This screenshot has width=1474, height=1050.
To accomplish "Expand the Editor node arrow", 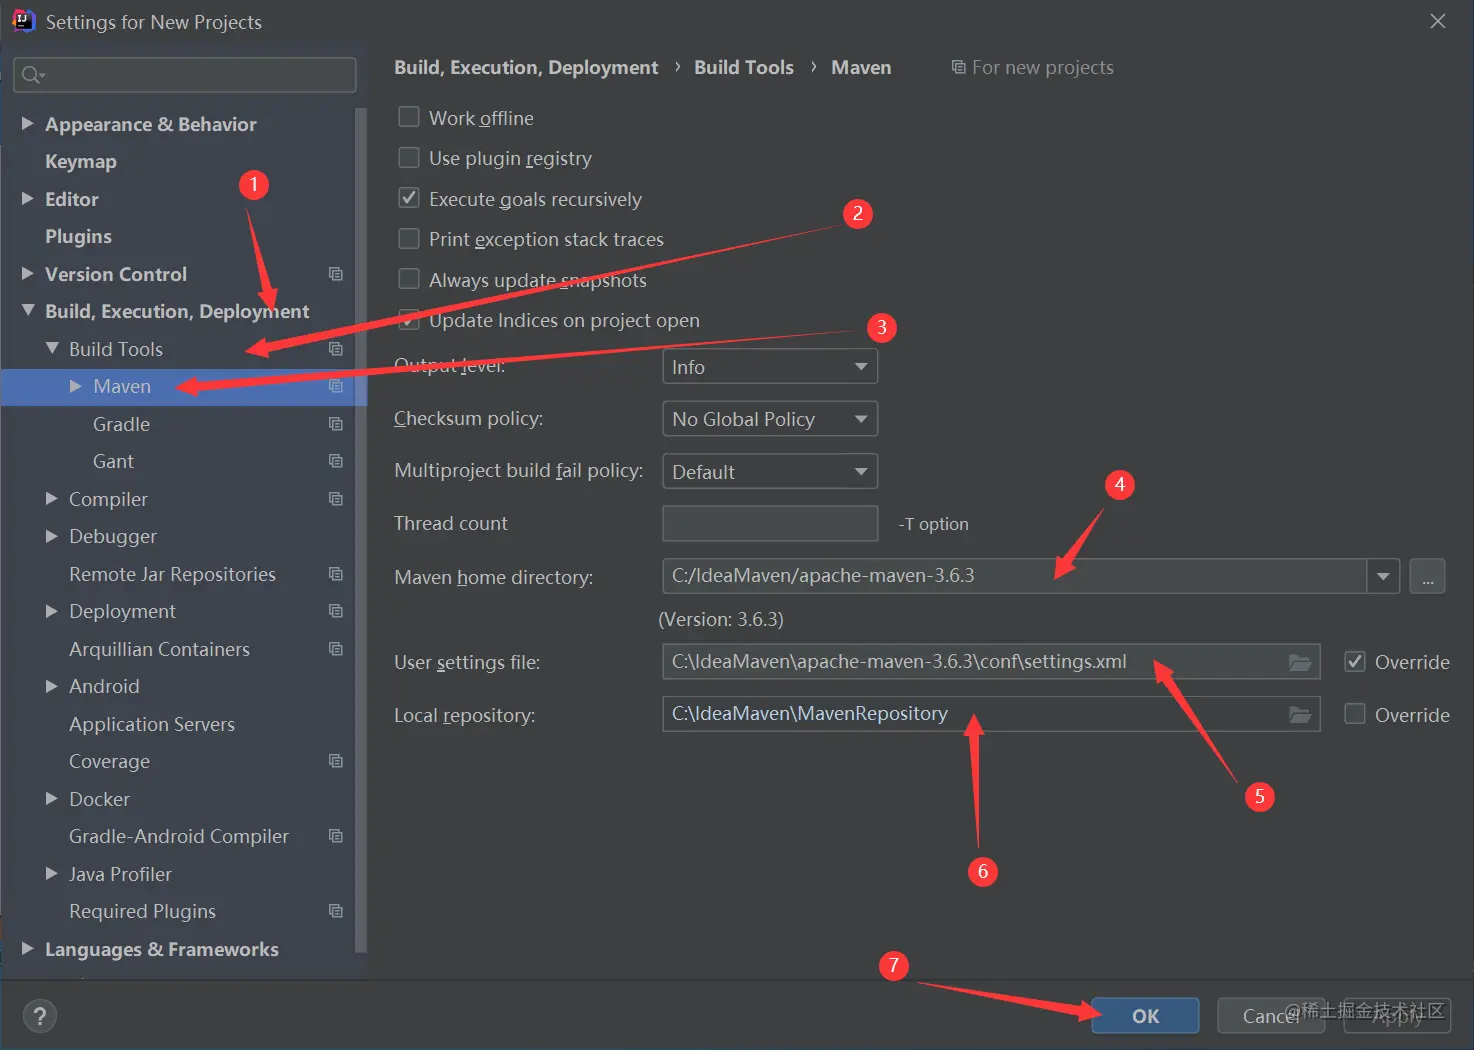I will 28,198.
